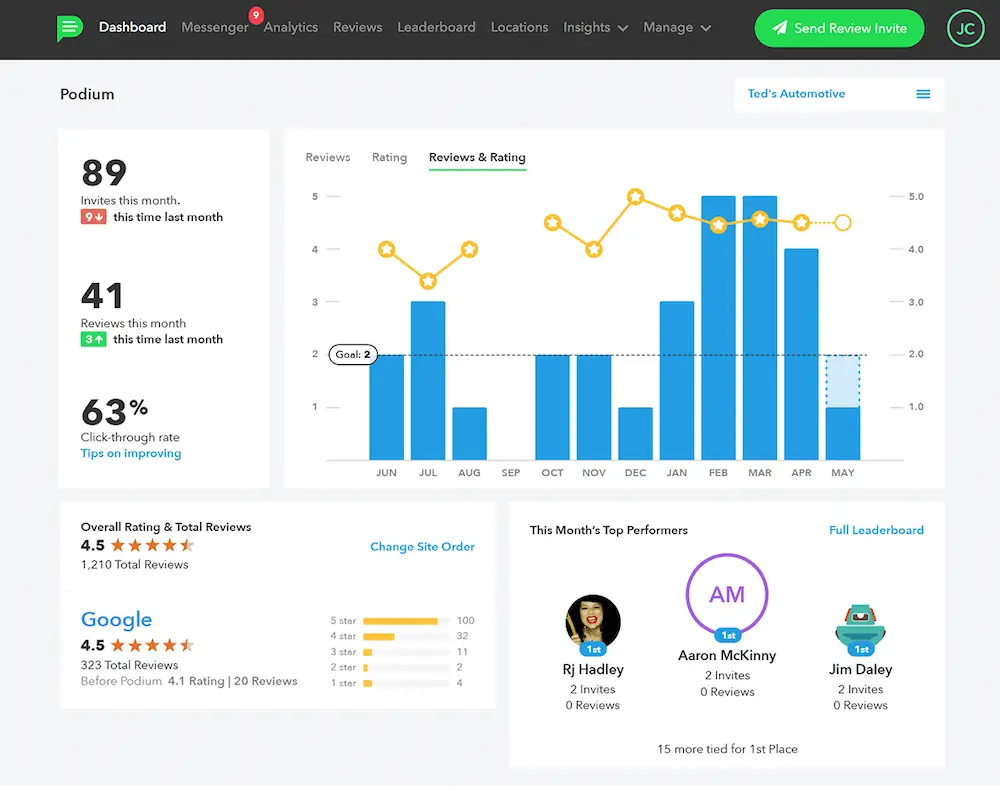Switch to the Rating chart tab
Viewport: 1000px width, 786px height.
click(x=390, y=157)
